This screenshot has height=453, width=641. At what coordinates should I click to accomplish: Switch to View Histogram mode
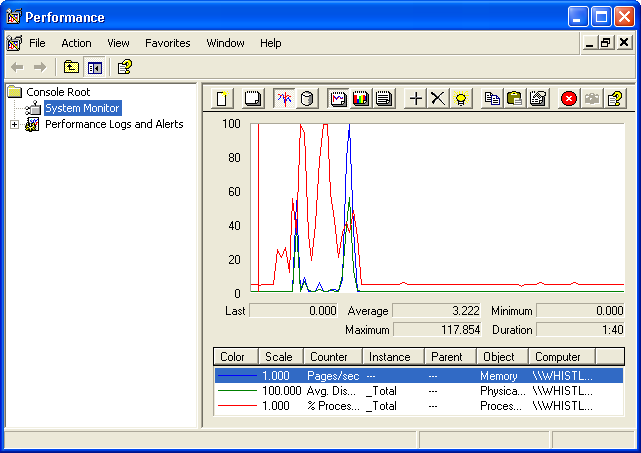tap(361, 98)
